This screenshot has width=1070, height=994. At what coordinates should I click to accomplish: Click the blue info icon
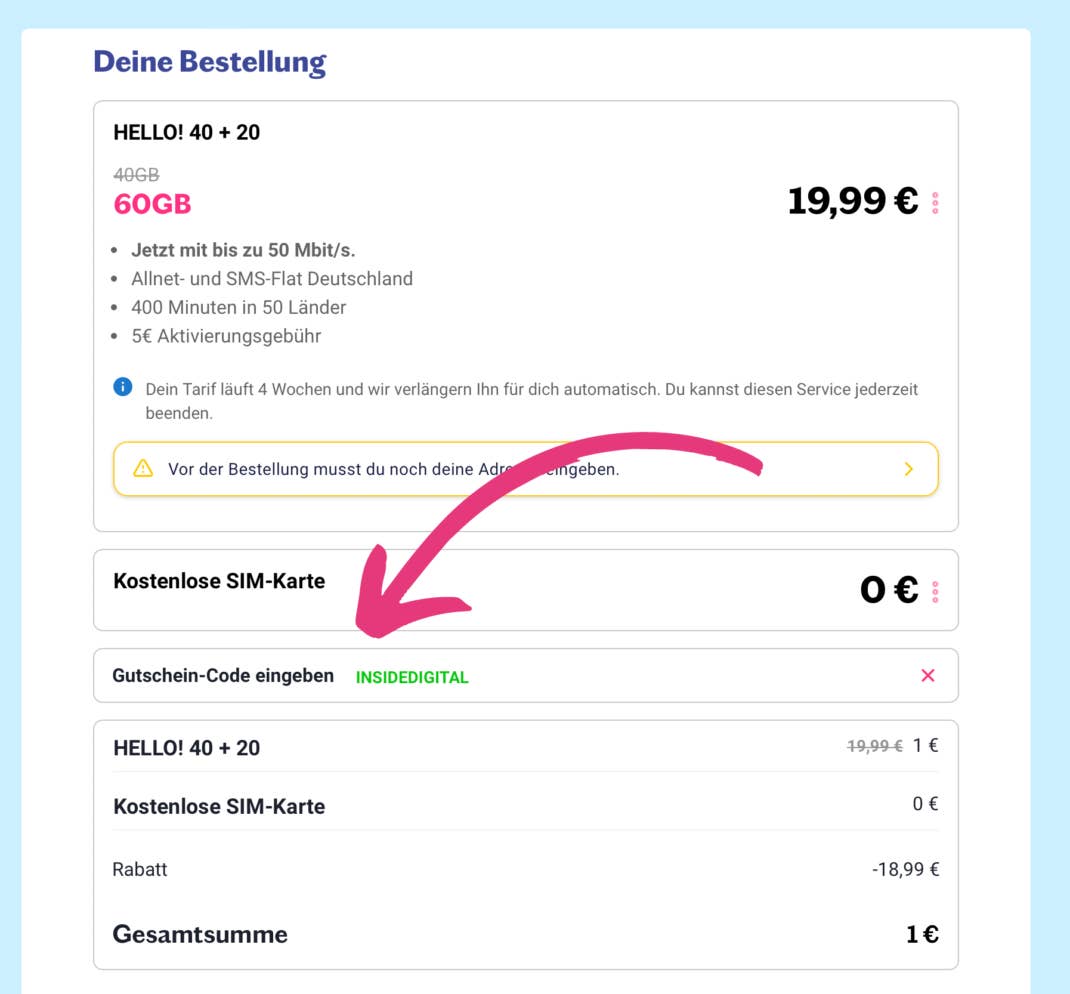(x=123, y=387)
